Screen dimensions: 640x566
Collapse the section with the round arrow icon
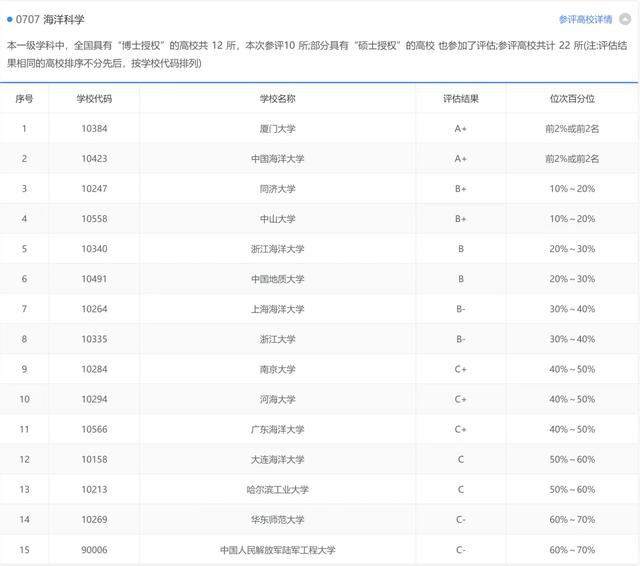coord(625,19)
